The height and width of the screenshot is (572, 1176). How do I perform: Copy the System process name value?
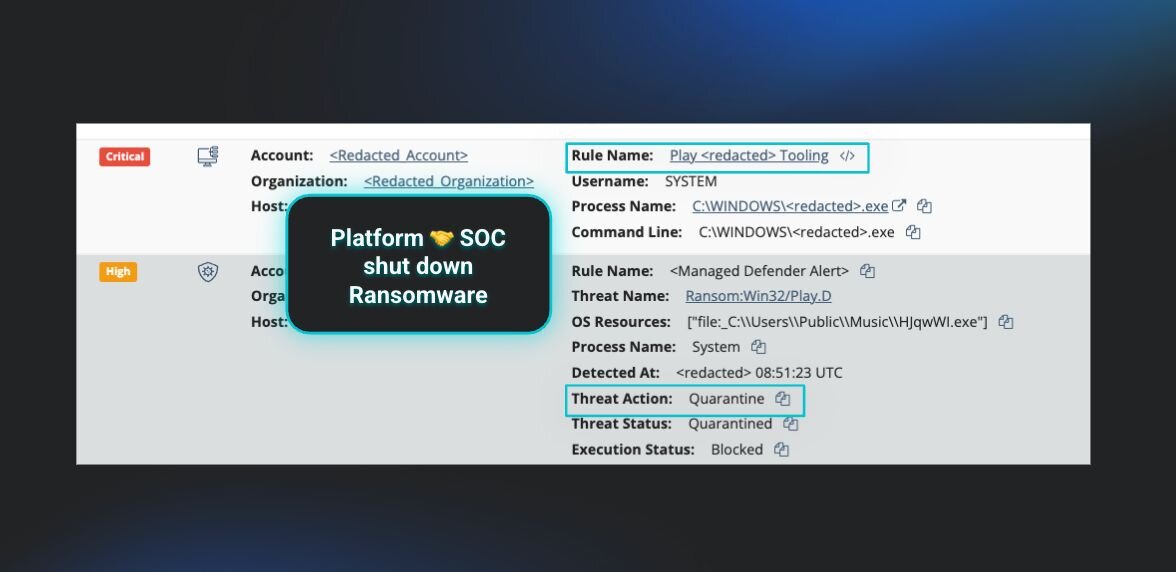[759, 347]
